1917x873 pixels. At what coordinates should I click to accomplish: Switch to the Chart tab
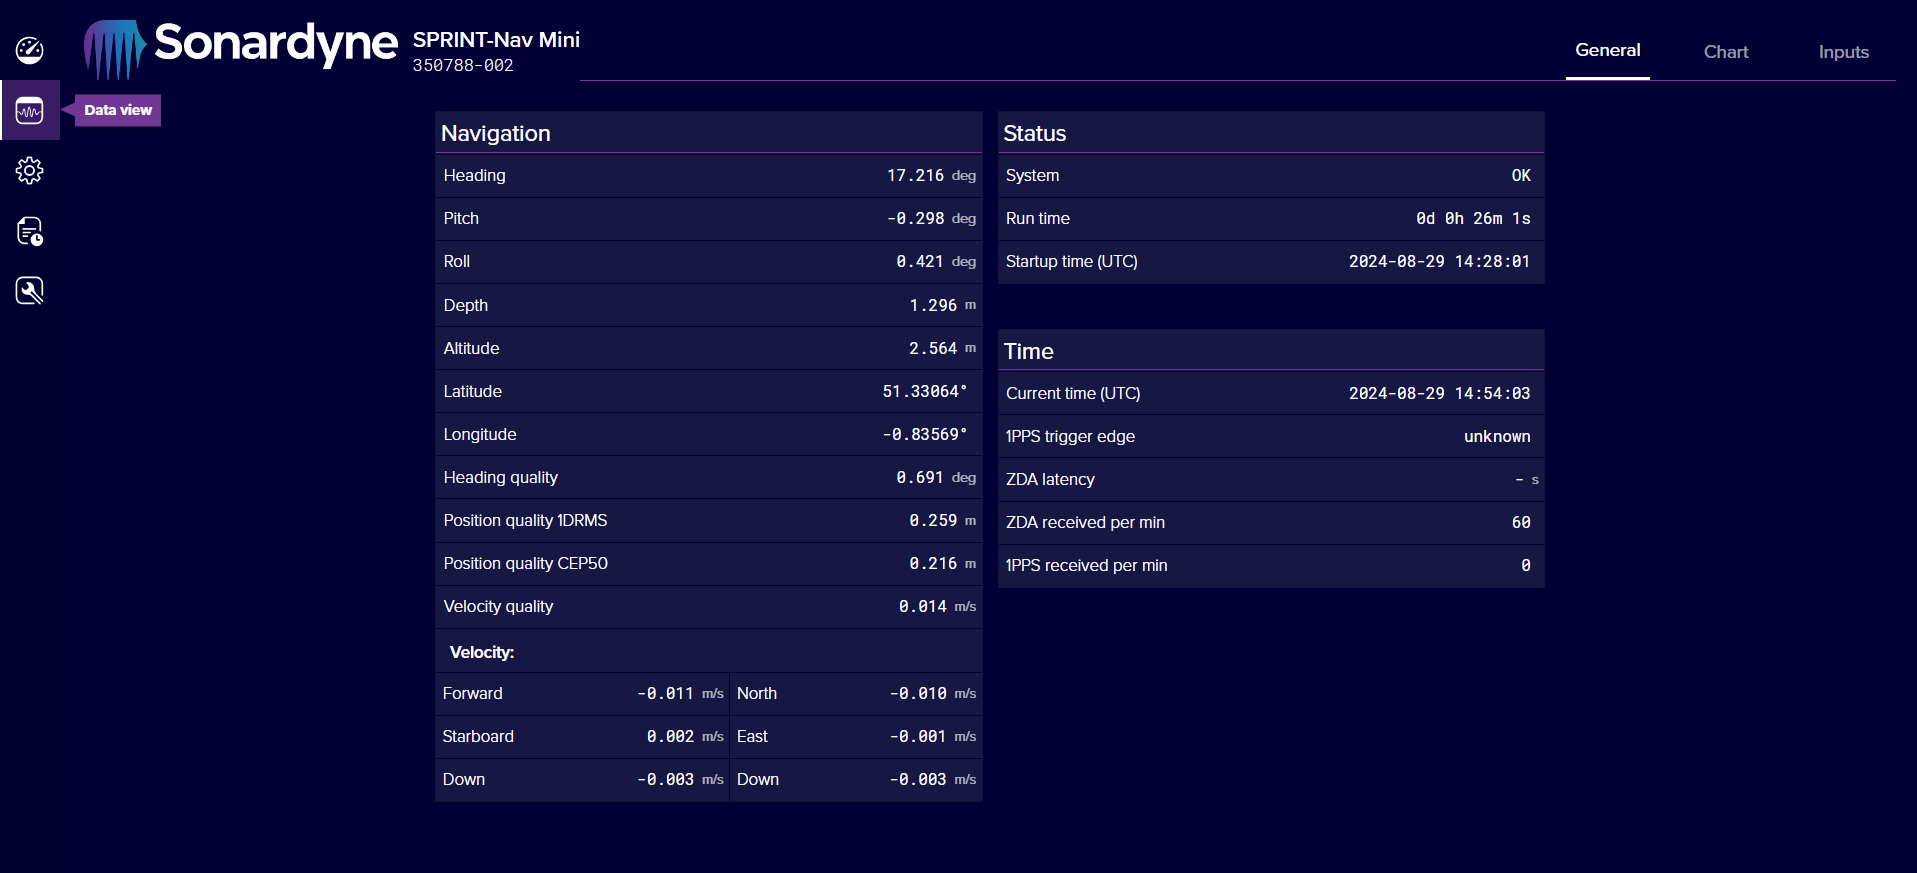[x=1725, y=52]
